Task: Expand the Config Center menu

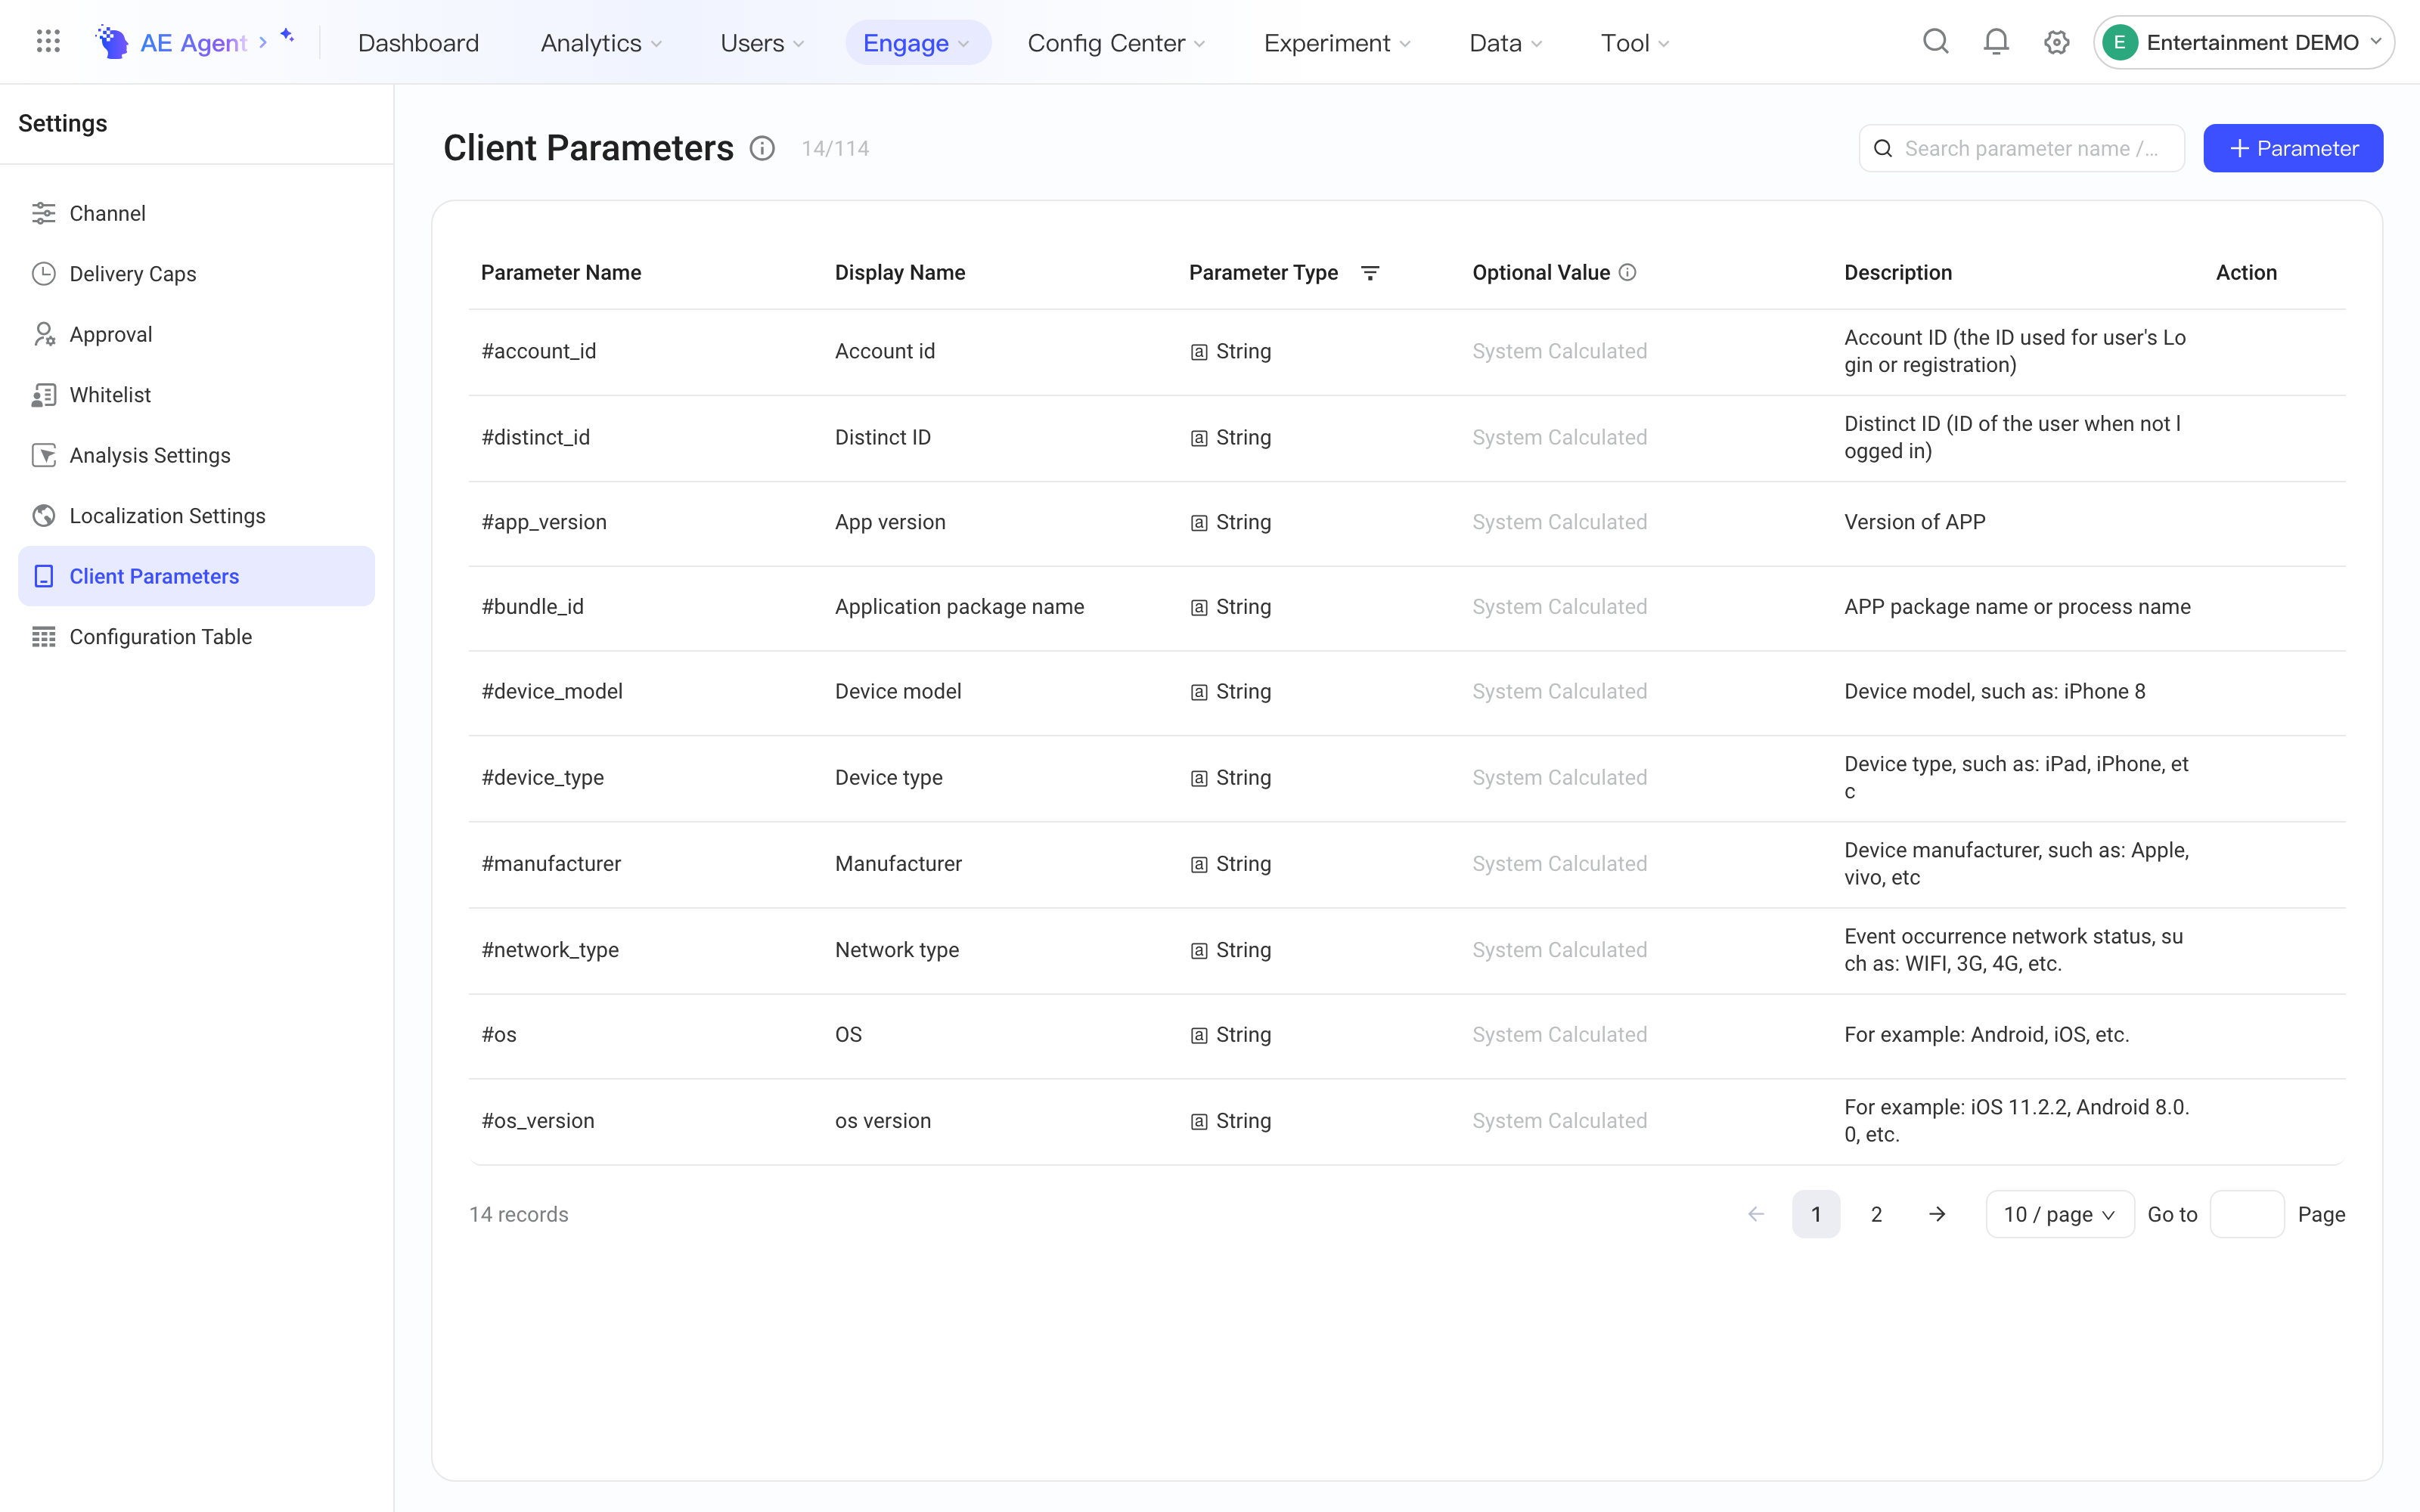Action: click(1116, 43)
